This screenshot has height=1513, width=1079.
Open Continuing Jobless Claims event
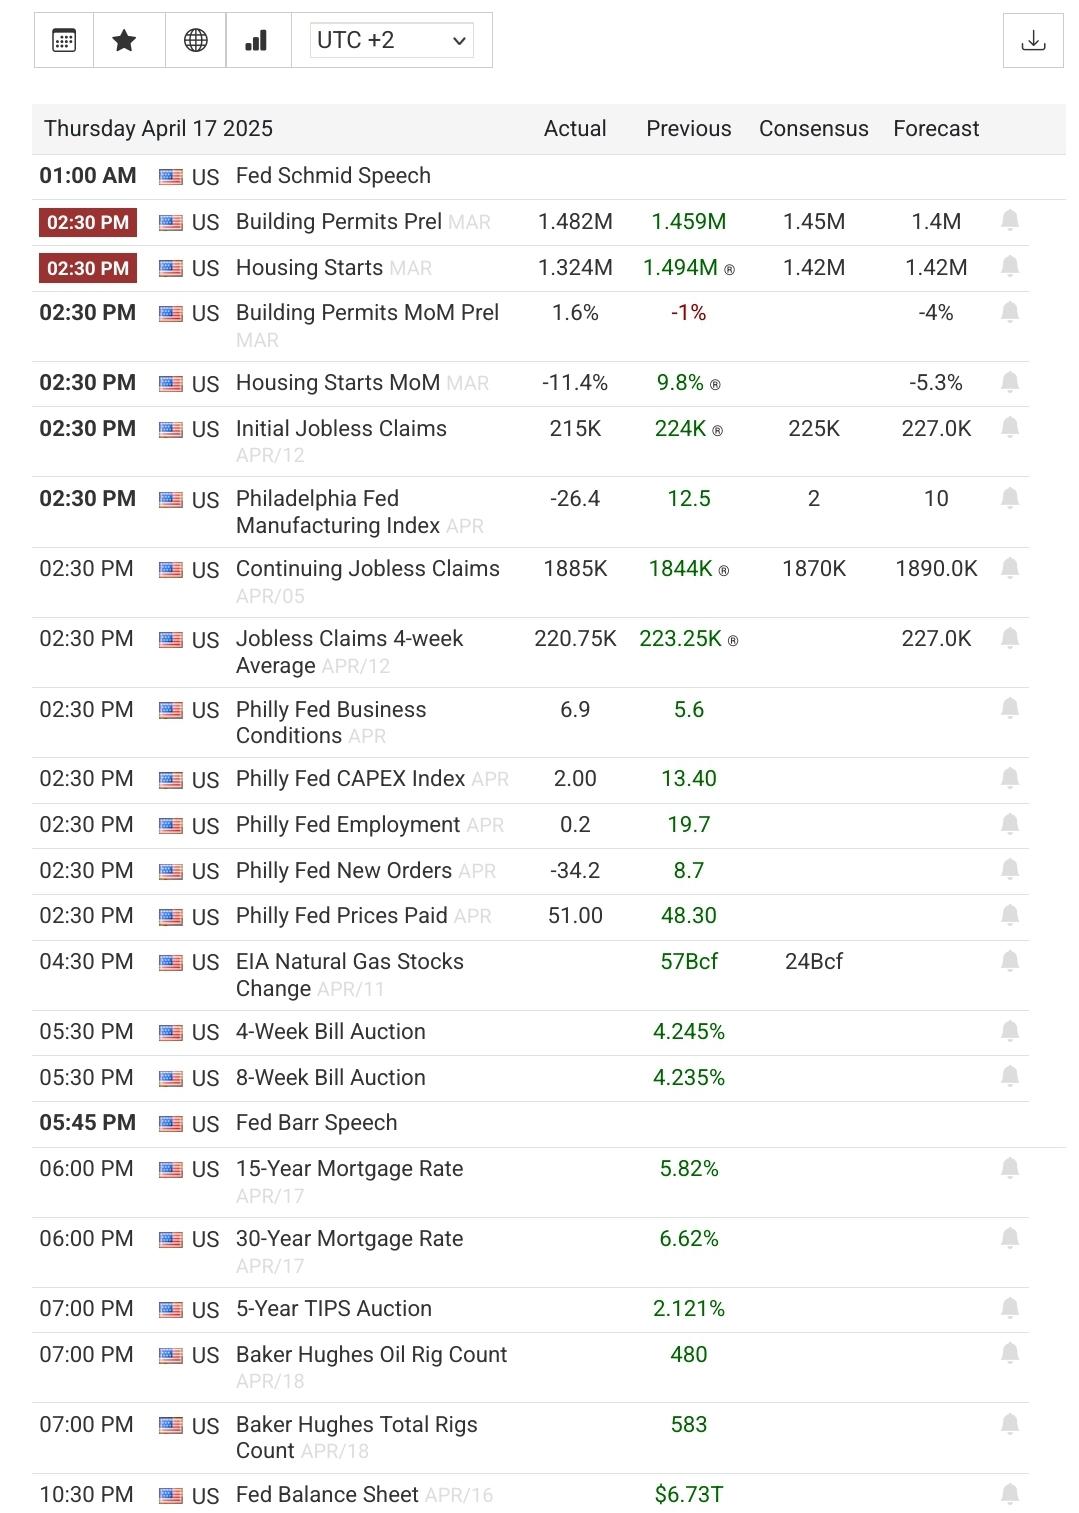tap(367, 569)
